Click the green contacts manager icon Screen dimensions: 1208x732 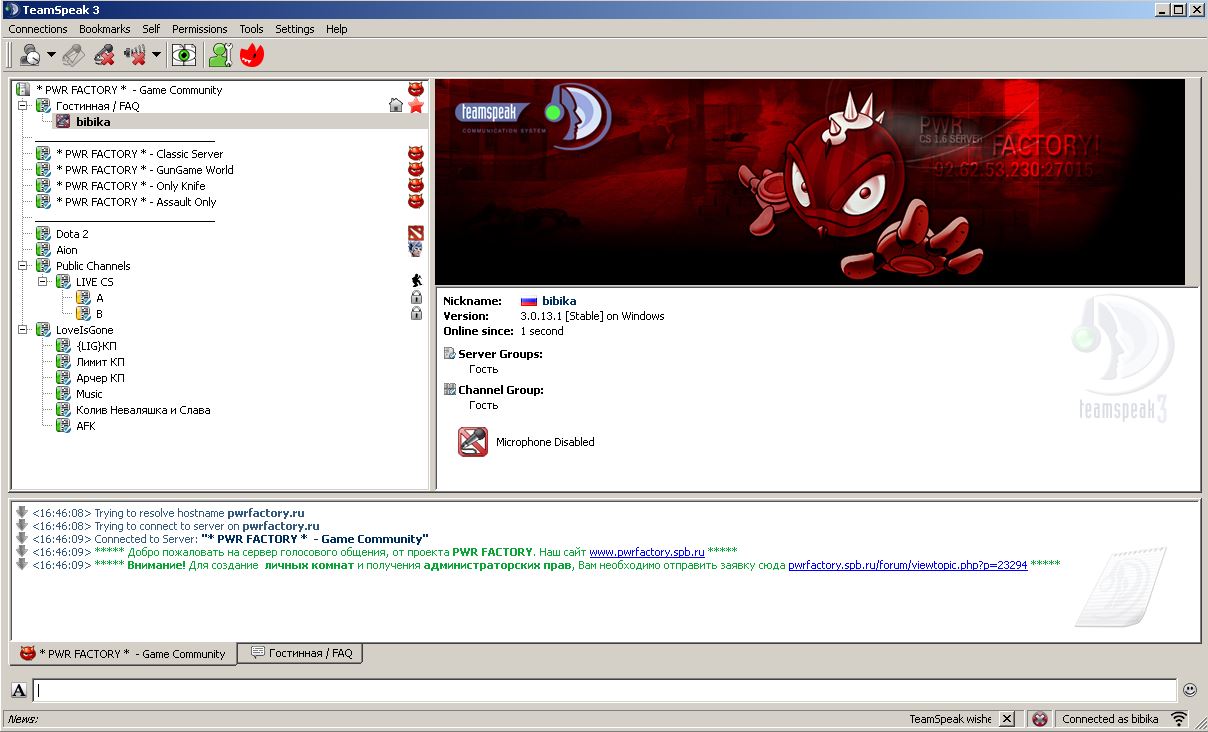(x=220, y=55)
